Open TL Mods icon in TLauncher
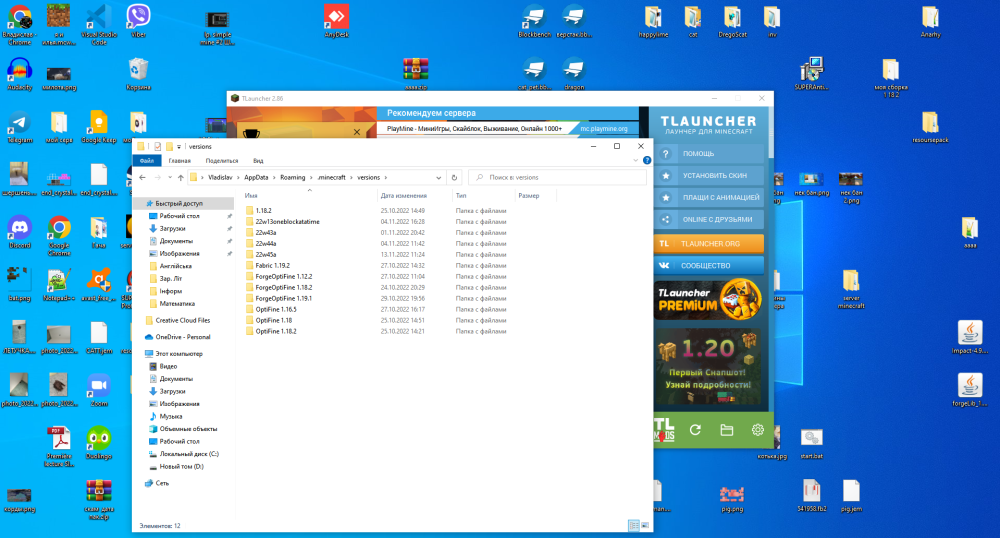 tap(664, 430)
